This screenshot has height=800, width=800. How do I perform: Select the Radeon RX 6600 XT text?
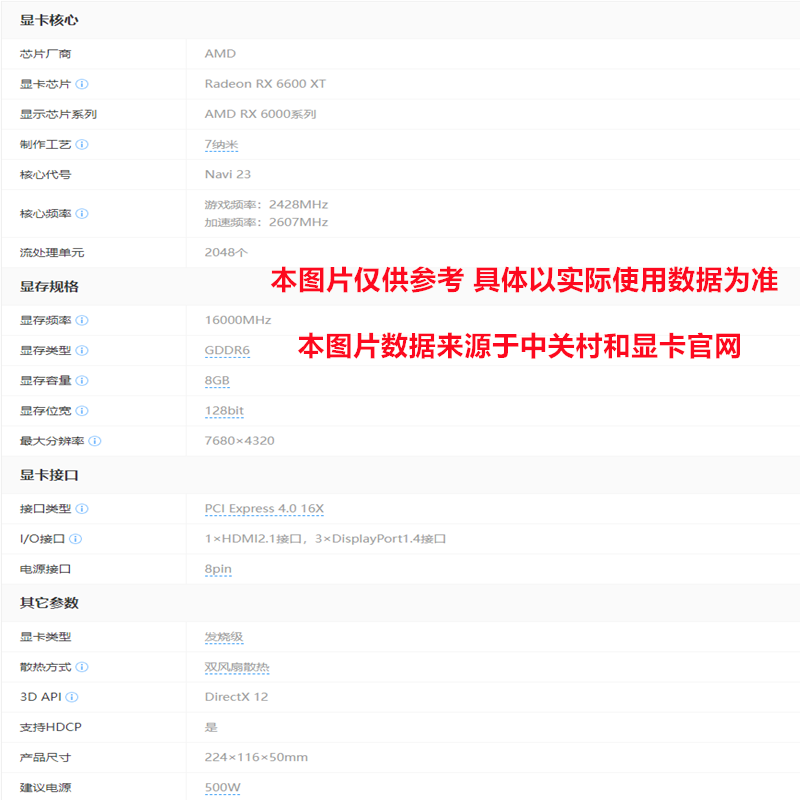click(x=265, y=84)
